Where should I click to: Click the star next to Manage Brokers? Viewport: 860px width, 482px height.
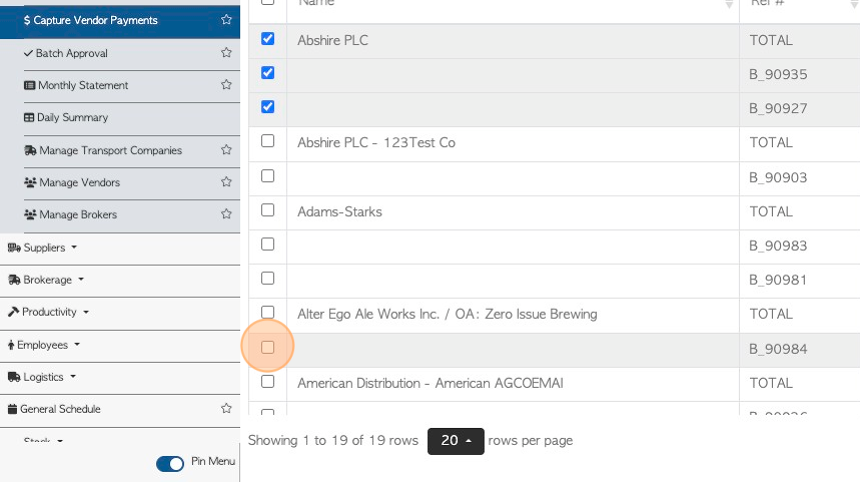coord(226,214)
